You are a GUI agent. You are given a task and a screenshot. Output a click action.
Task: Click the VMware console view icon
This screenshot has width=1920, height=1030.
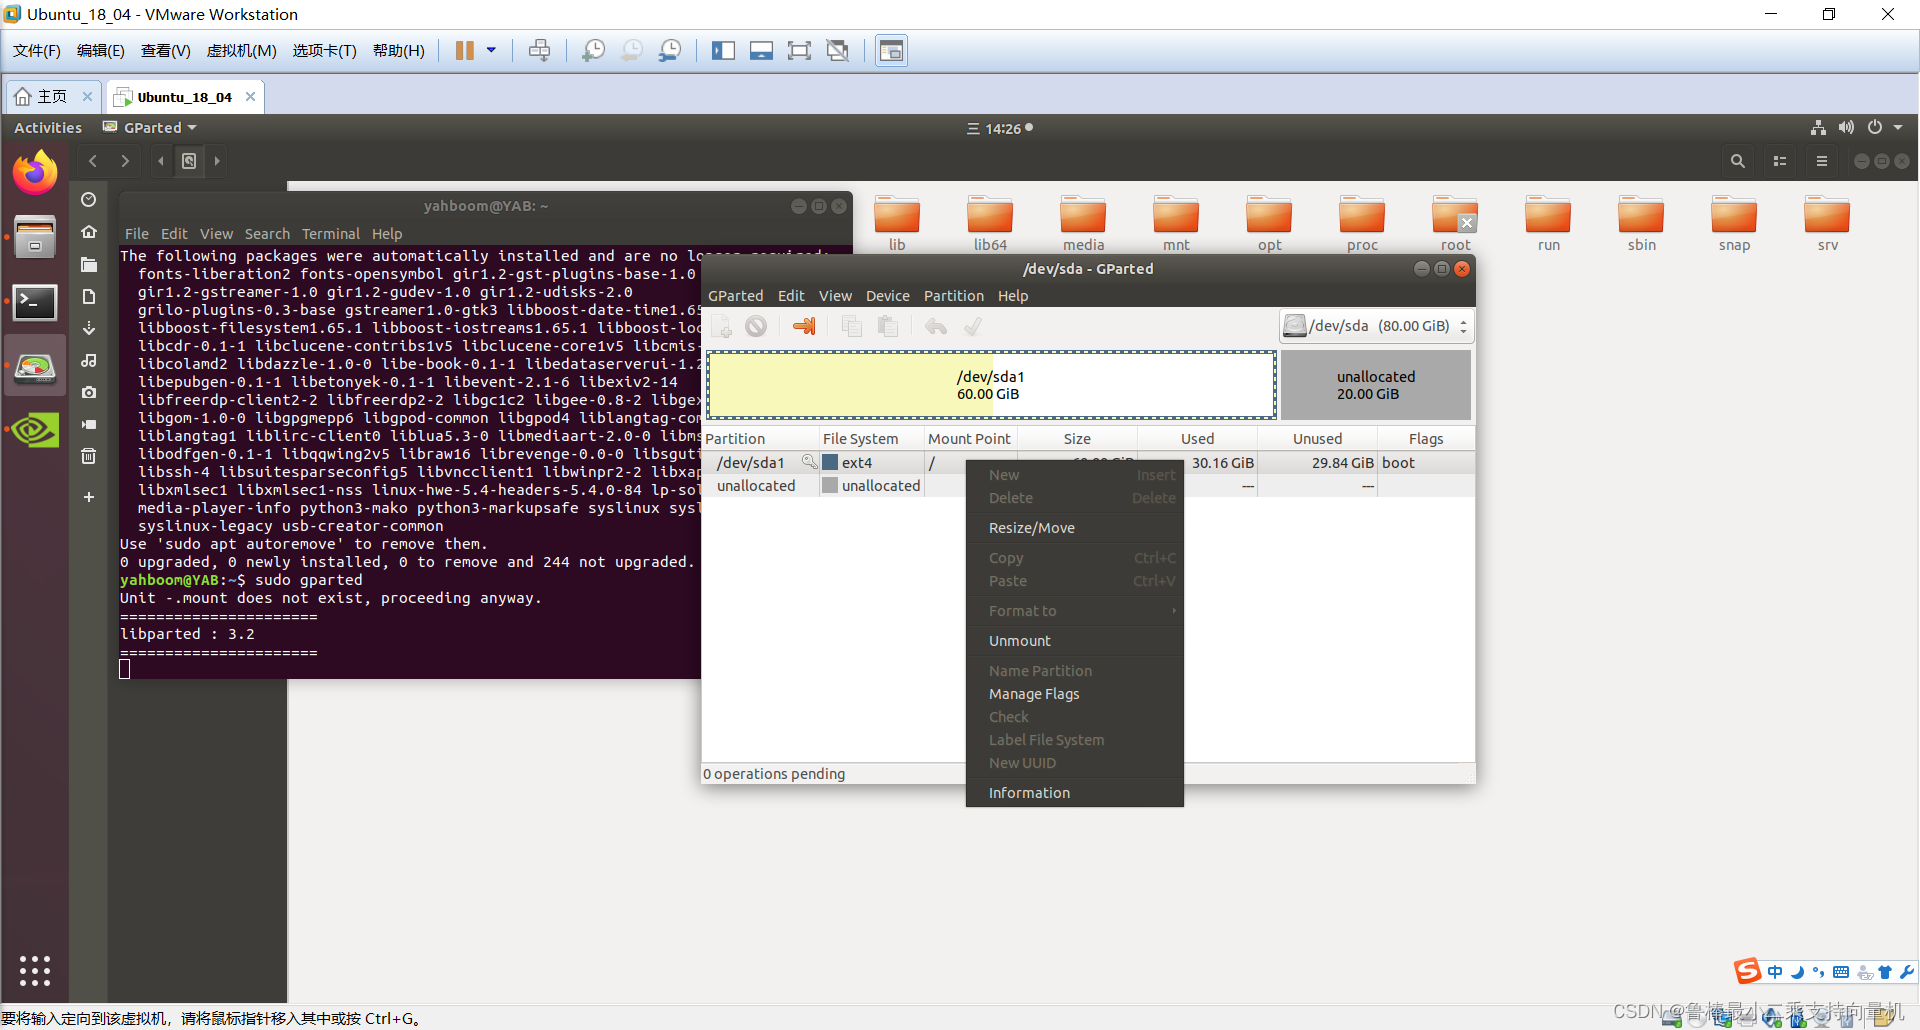coord(891,51)
